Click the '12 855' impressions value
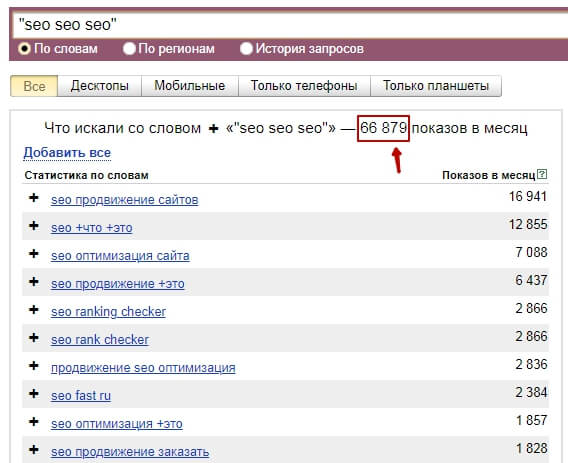Image resolution: width=568 pixels, height=463 pixels. click(528, 224)
